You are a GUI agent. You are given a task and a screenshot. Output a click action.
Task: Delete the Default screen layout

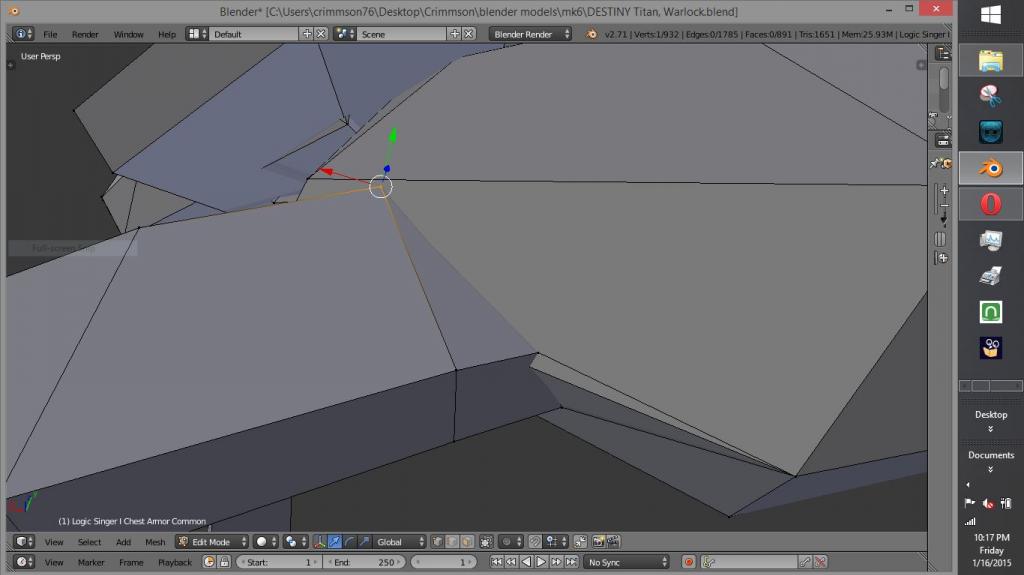[x=321, y=34]
